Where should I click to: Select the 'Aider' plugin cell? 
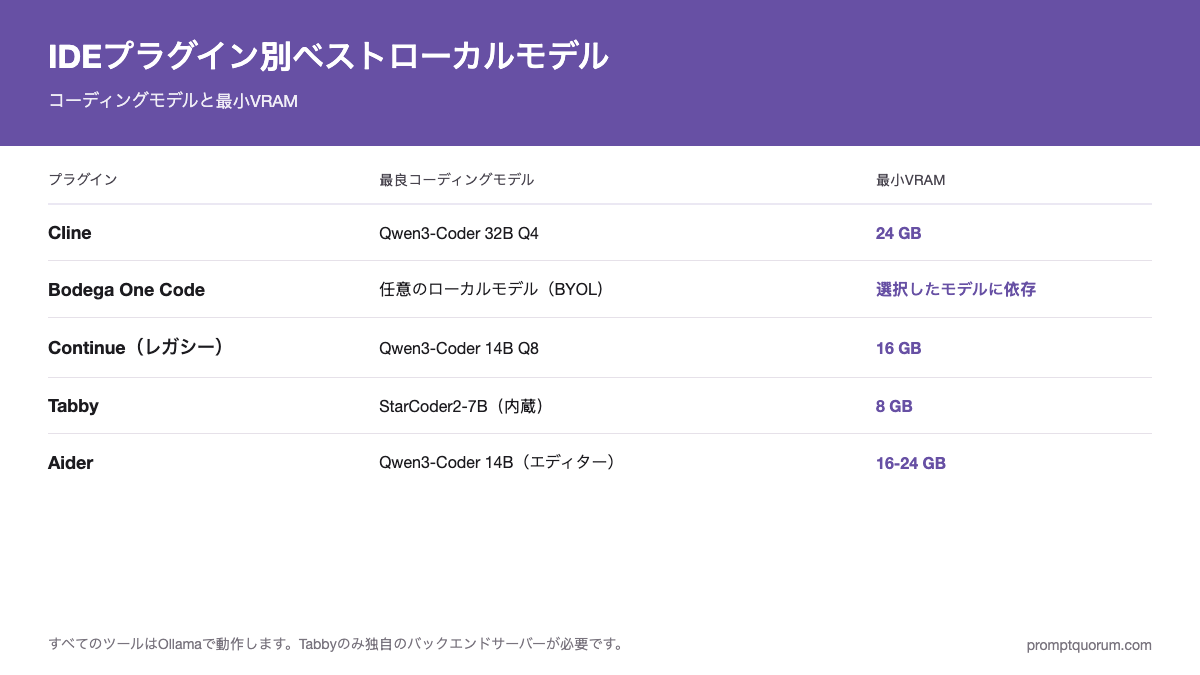pos(70,463)
